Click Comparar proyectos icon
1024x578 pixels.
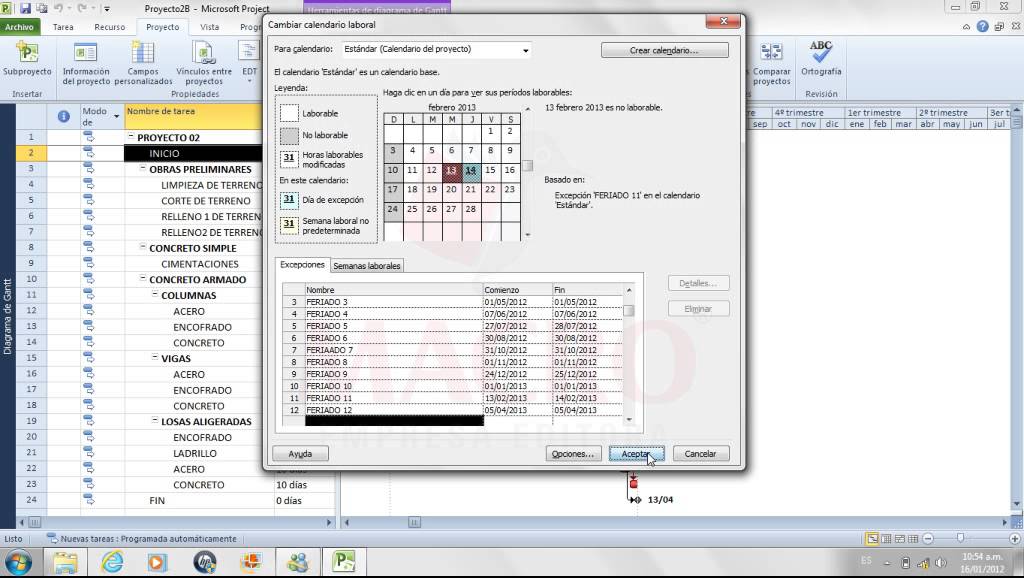click(771, 52)
